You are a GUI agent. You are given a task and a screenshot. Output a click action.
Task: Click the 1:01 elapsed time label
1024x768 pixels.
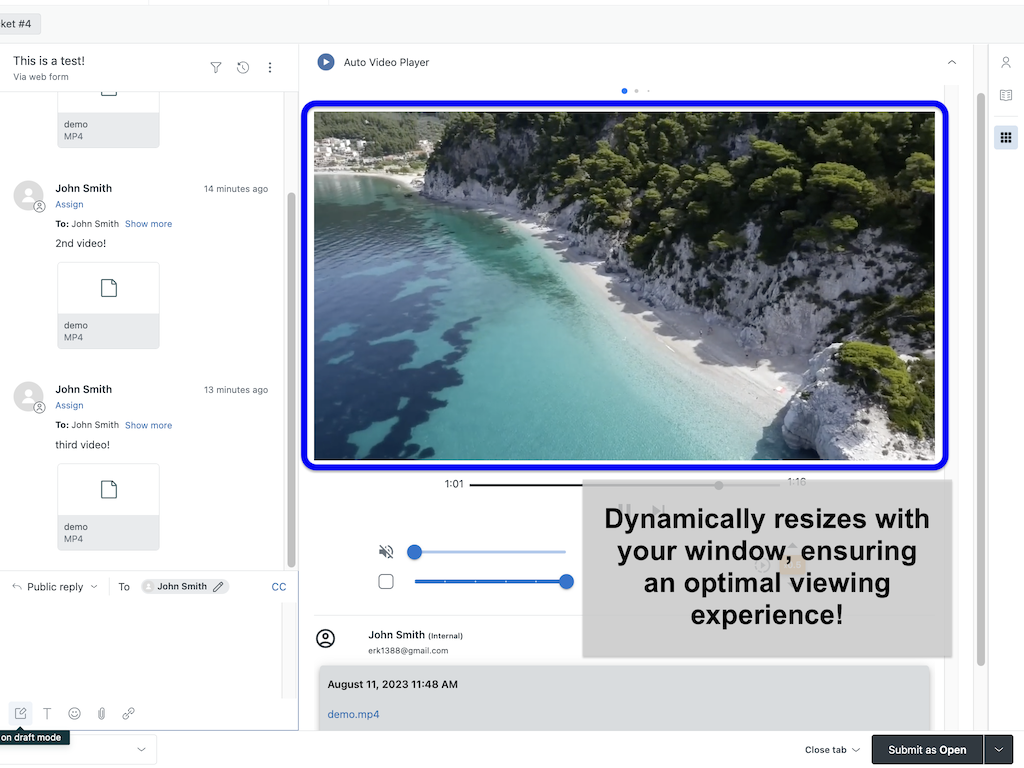[454, 484]
